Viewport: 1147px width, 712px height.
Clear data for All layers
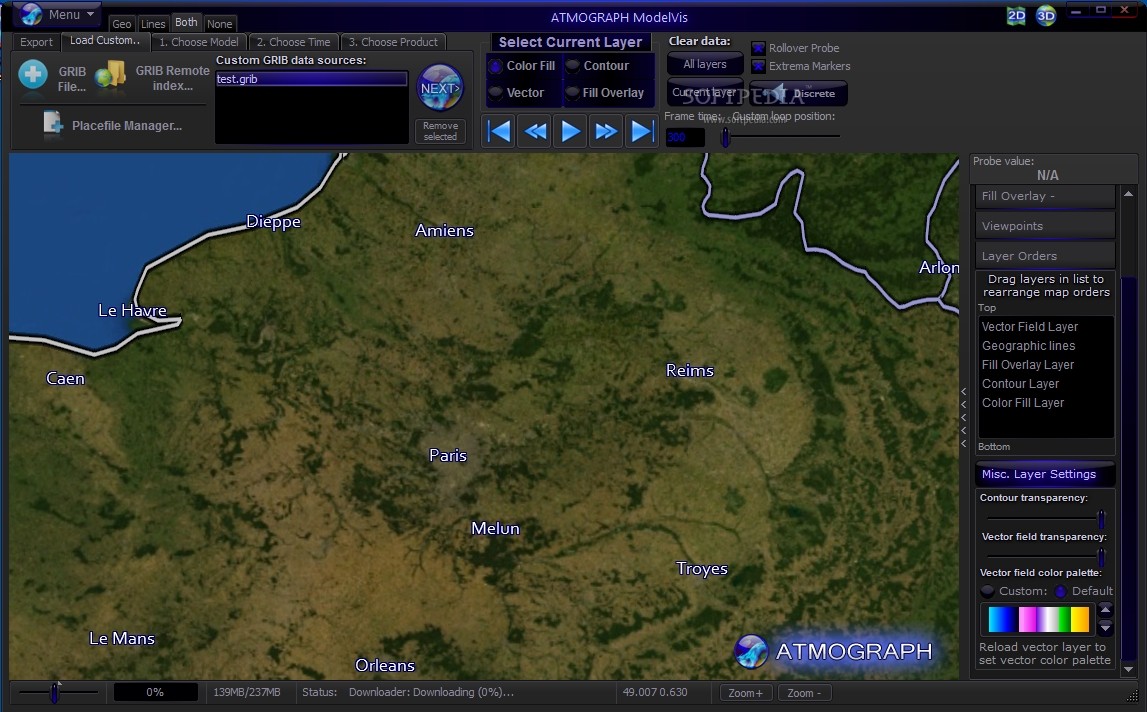coord(704,64)
